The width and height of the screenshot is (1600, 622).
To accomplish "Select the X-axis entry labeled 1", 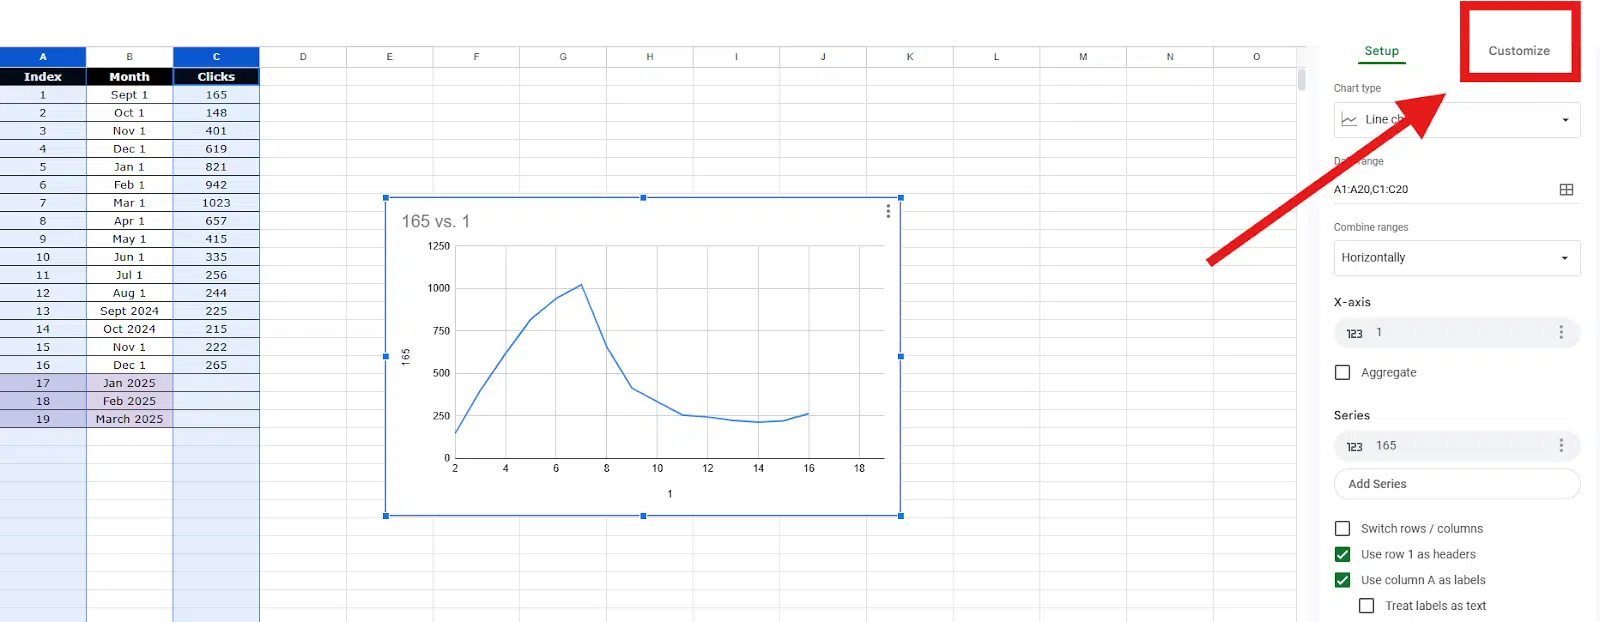I will point(1457,332).
